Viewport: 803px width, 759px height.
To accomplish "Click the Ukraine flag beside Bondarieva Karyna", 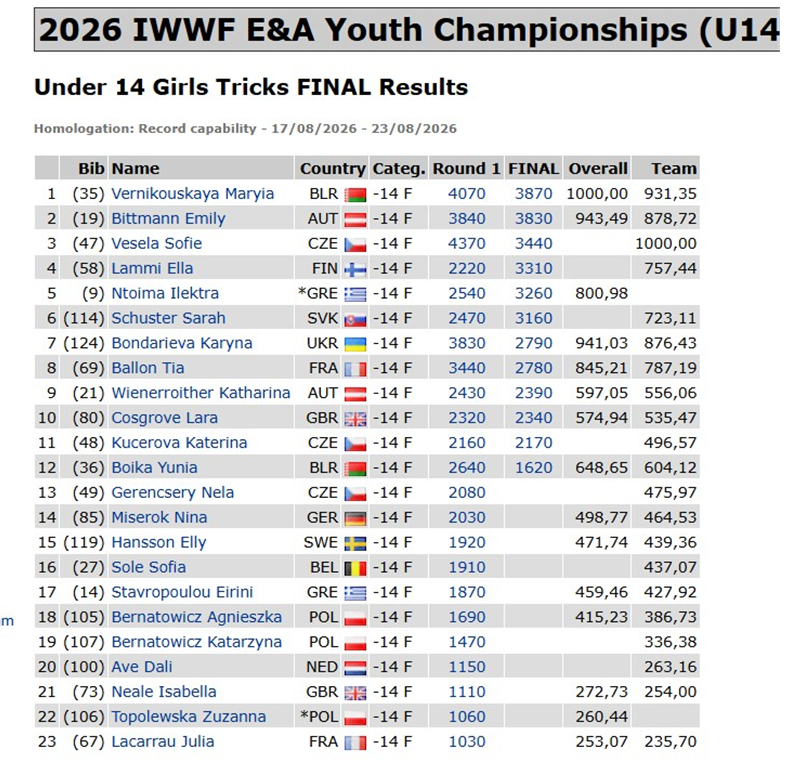I will coord(355,344).
